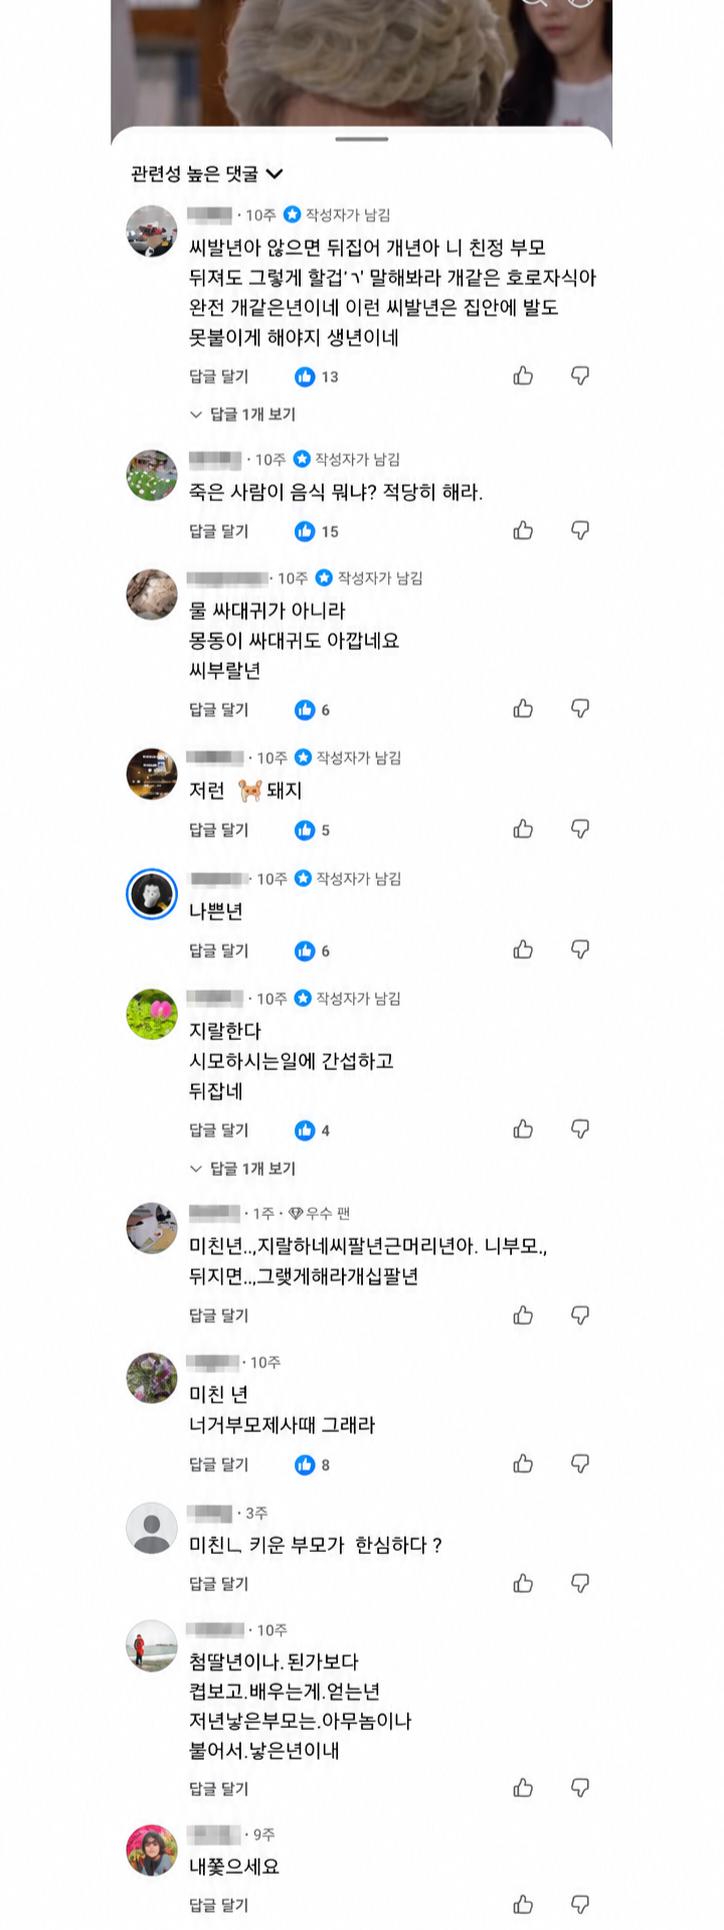Like the '내쫓으세요' comment
The height and width of the screenshot is (1930, 724).
[x=523, y=1904]
